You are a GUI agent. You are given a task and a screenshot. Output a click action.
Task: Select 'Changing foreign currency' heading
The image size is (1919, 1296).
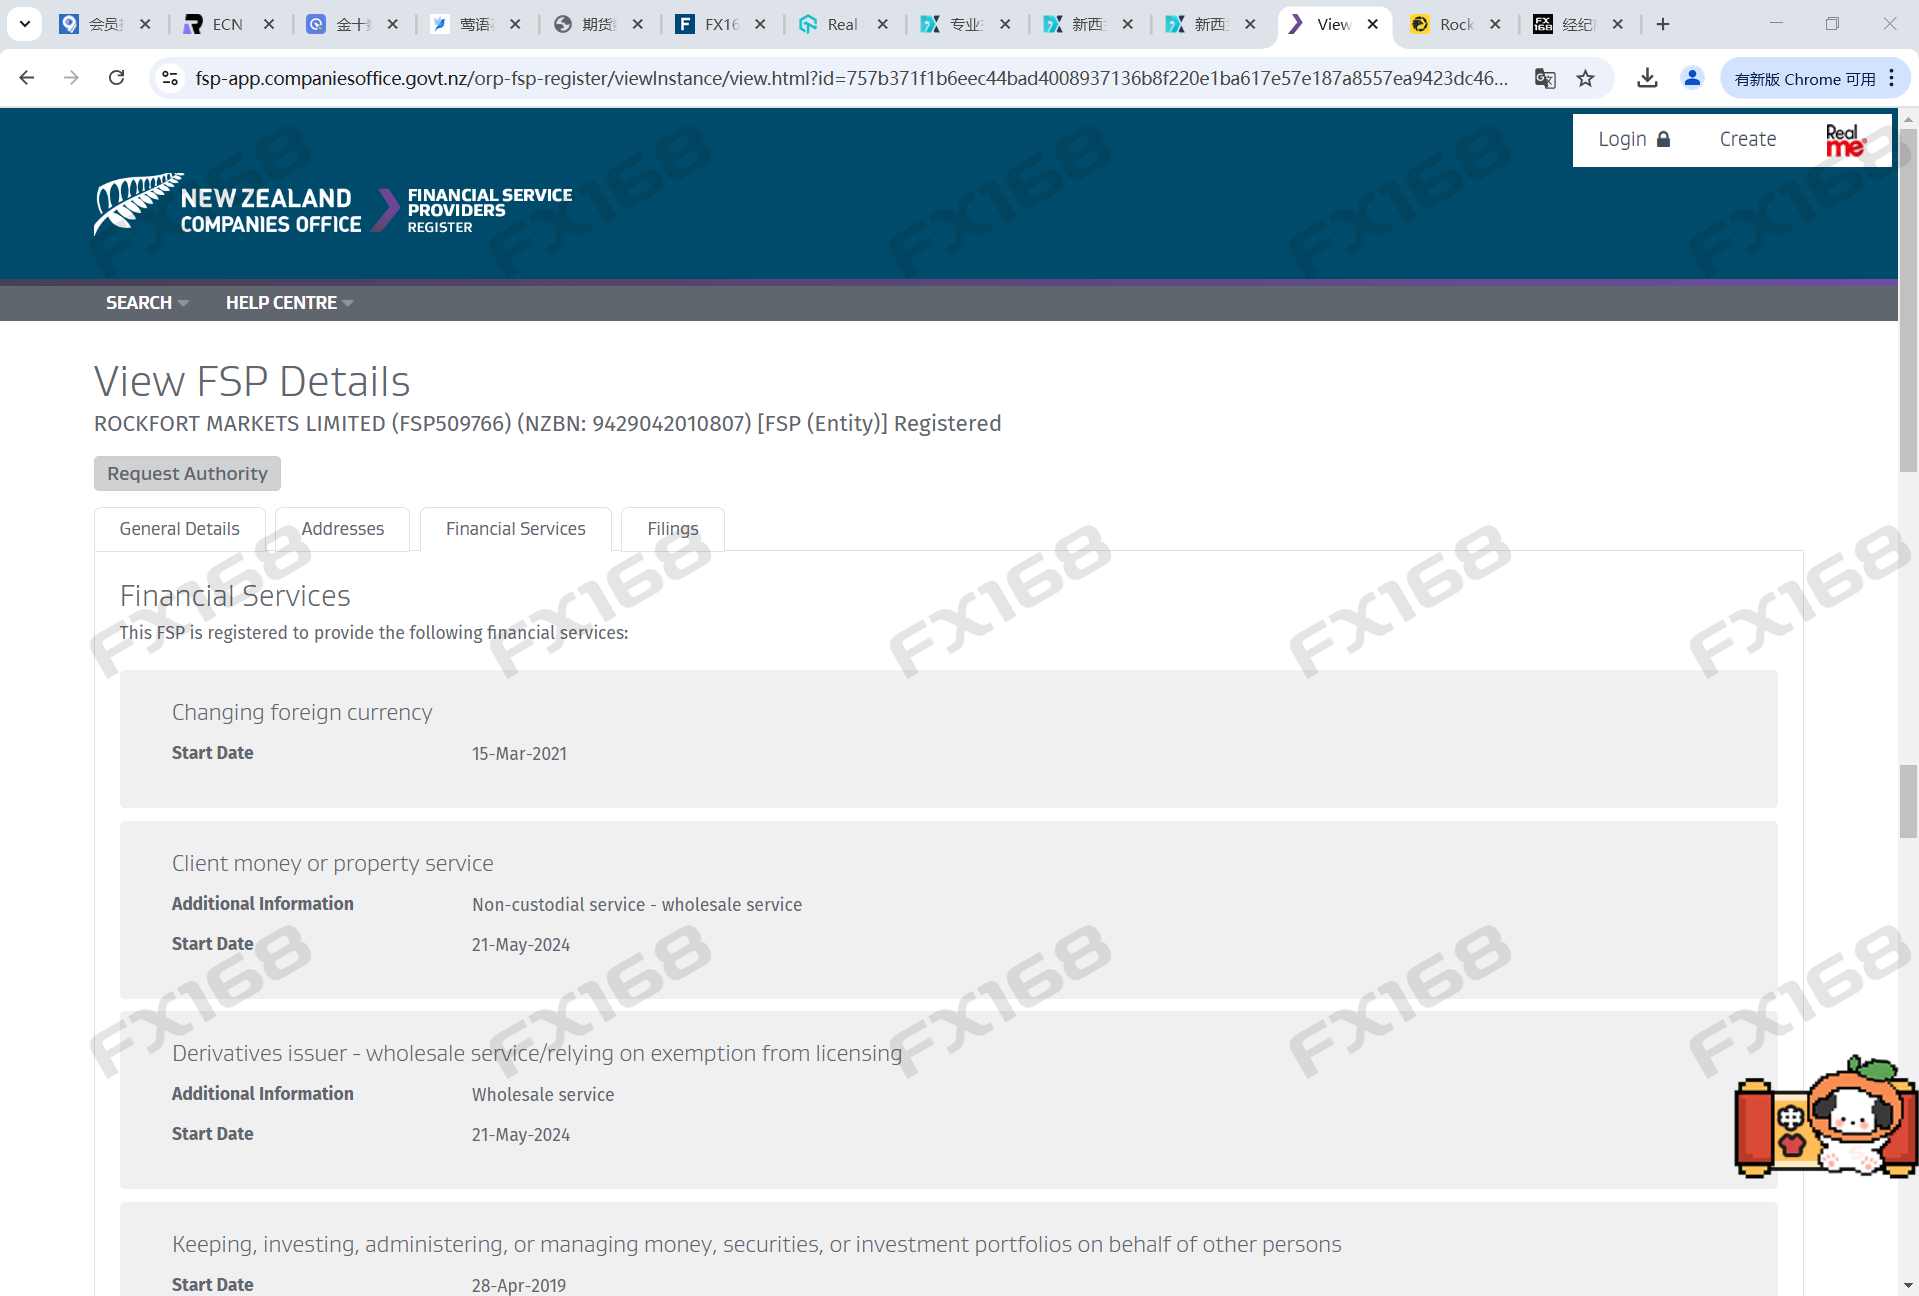click(302, 712)
